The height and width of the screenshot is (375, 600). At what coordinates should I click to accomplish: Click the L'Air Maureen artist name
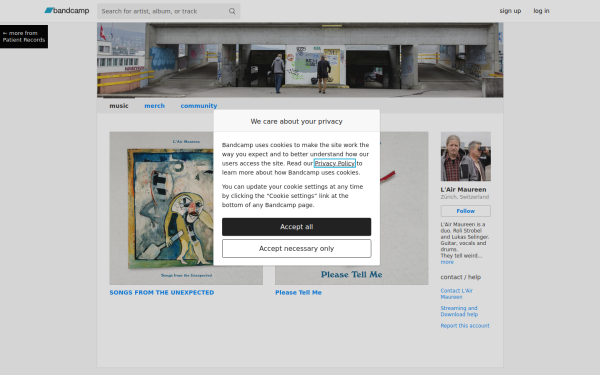coord(463,189)
